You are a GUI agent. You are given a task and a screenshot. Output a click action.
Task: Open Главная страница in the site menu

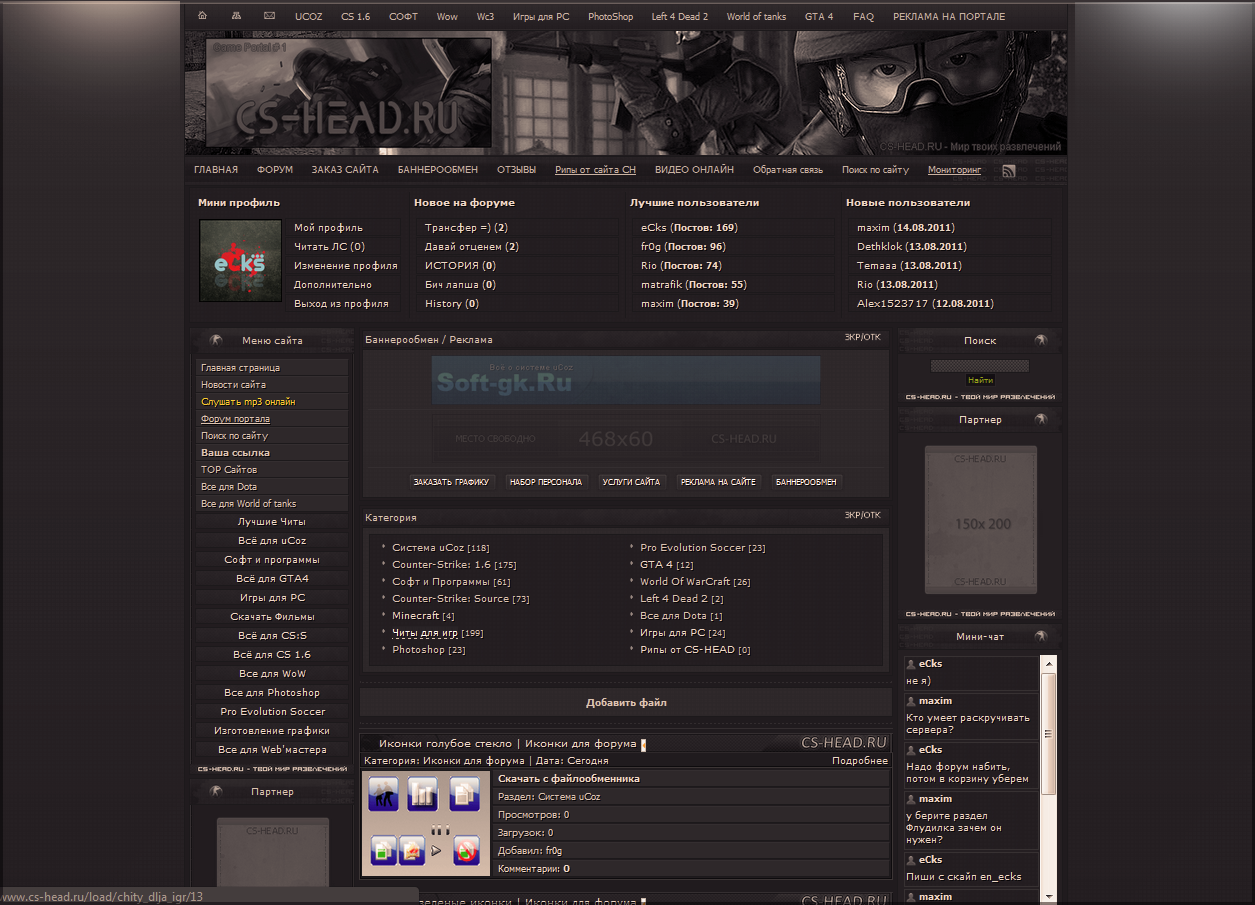pyautogui.click(x=272, y=368)
